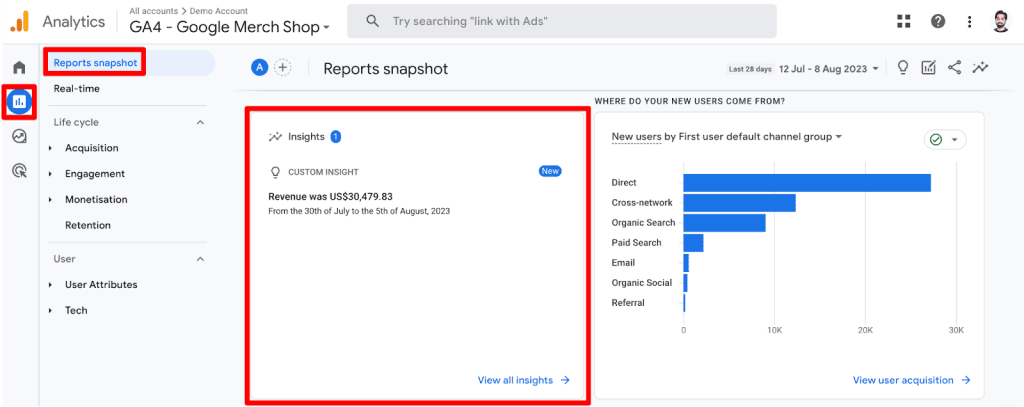Click the Google Analytics logo

pos(20,22)
